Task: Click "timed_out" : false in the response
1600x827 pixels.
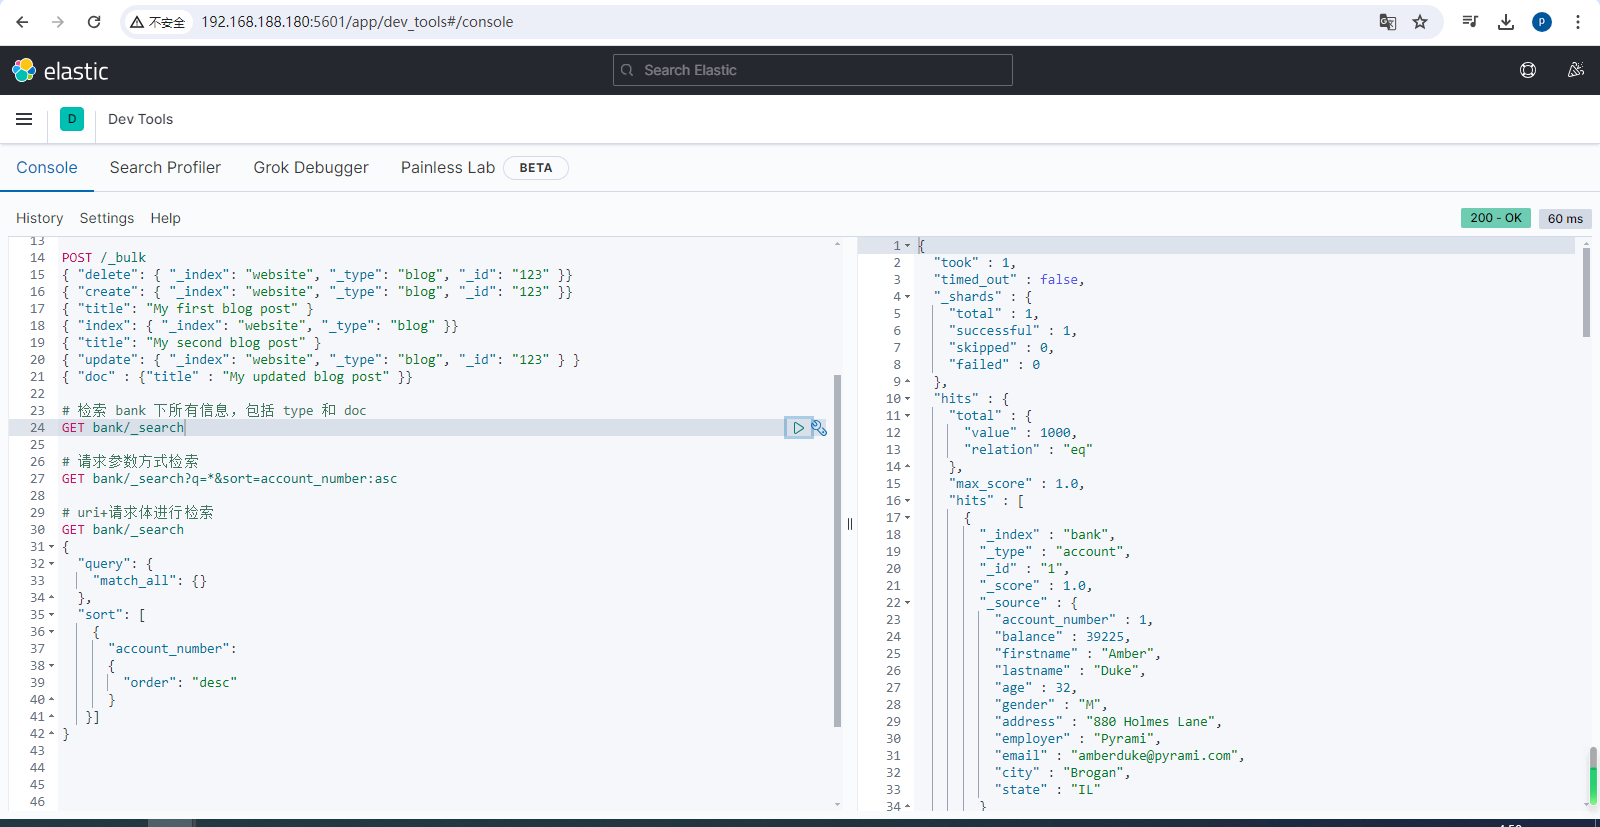Action: click(x=1009, y=280)
